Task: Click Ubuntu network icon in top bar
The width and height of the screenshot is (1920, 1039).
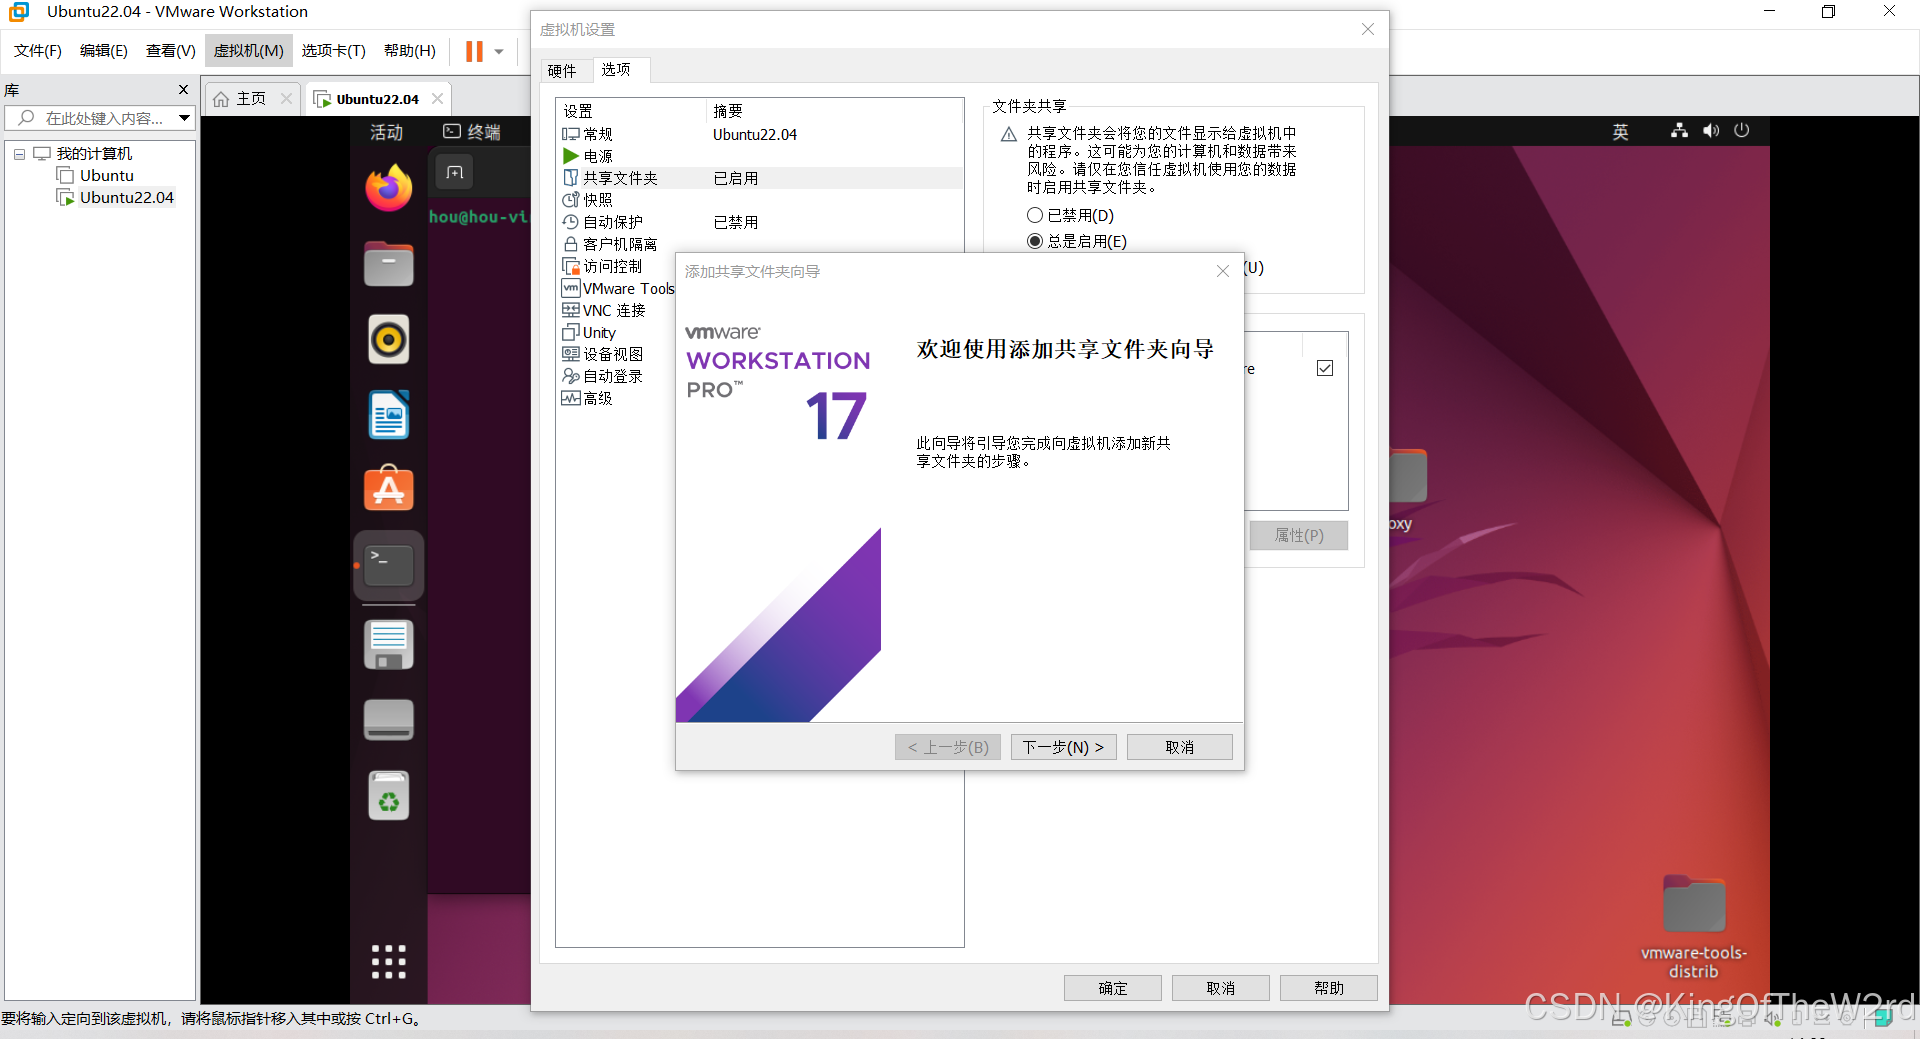Action: pos(1680,131)
